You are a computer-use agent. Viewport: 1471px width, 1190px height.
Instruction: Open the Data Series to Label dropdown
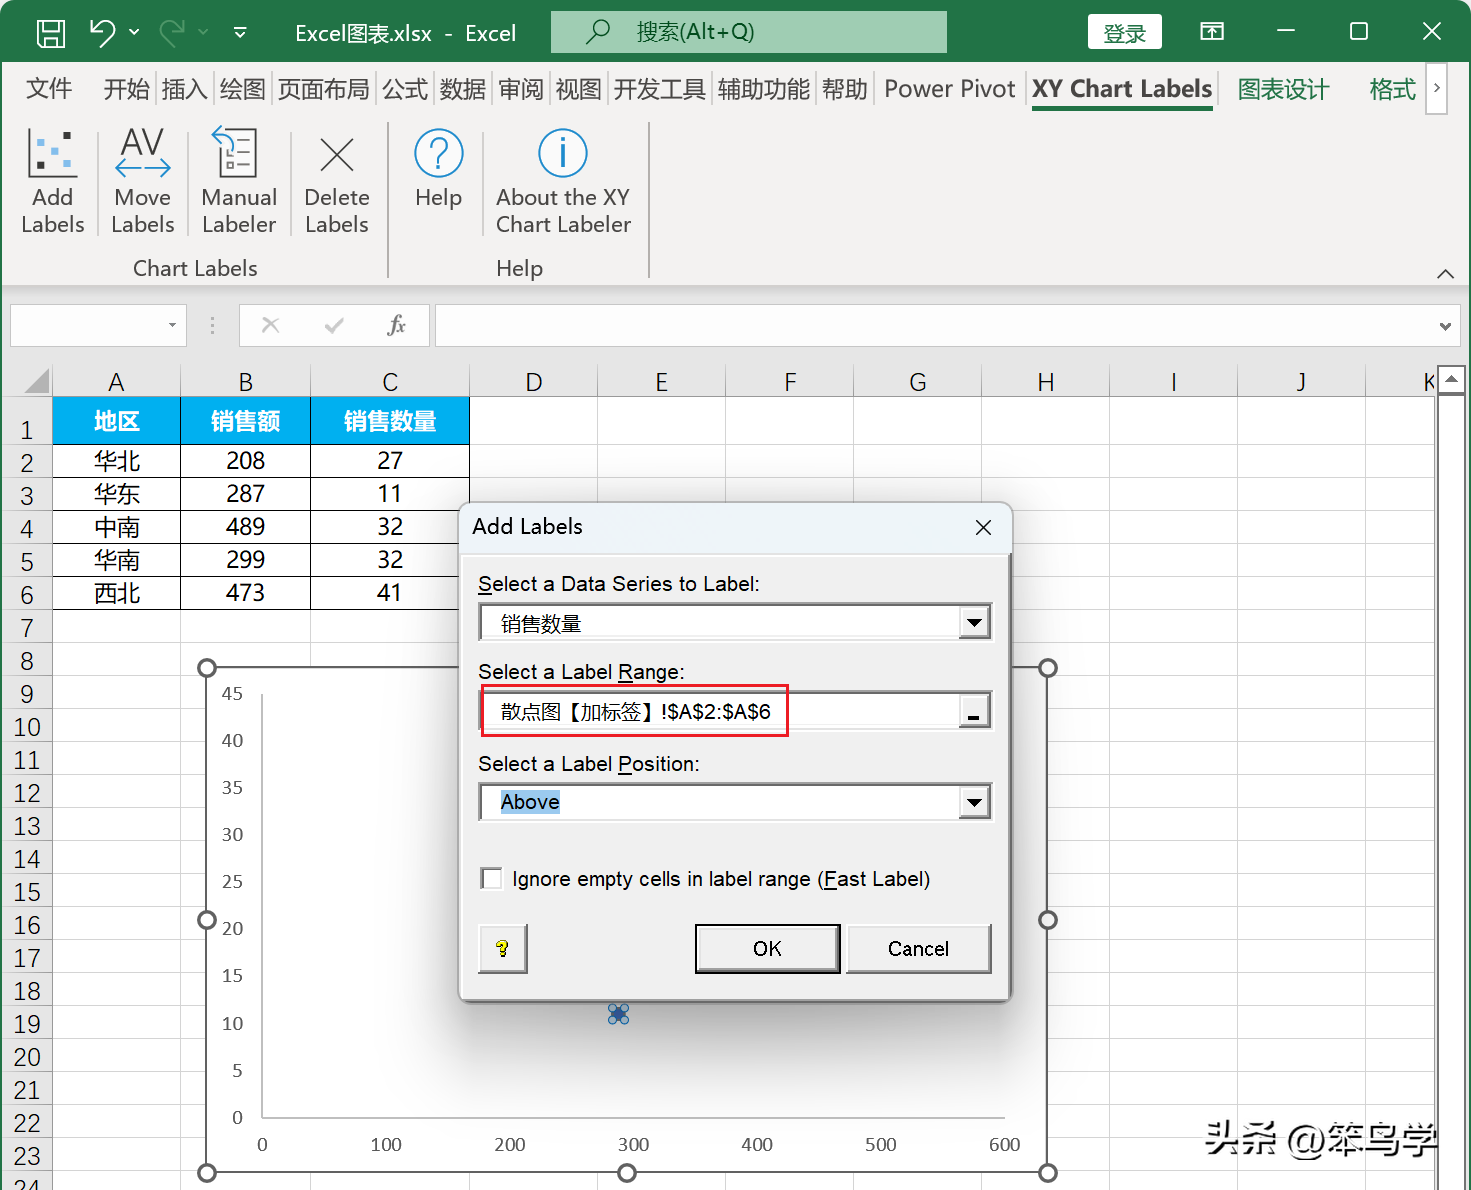click(973, 623)
